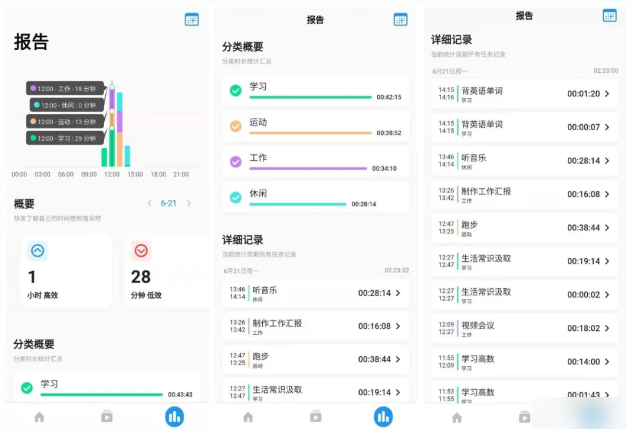Click the 00:34:10 duration in the 工作 row

[384, 168]
